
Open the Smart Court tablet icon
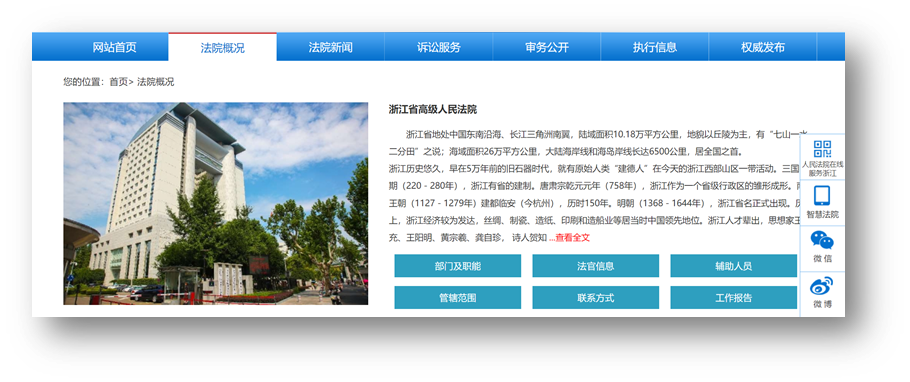(x=822, y=196)
